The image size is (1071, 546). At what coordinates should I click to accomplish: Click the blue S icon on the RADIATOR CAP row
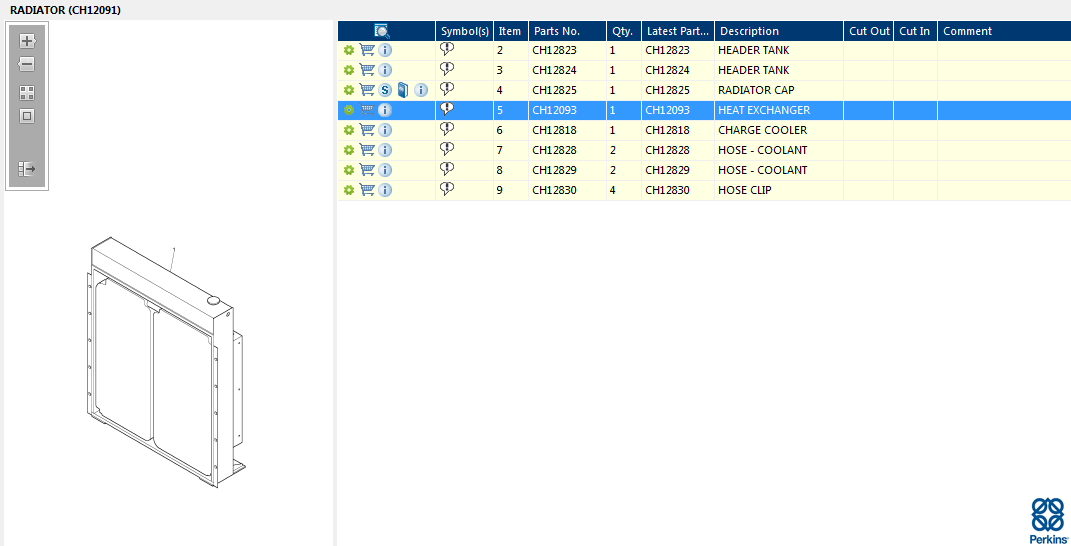tap(385, 90)
